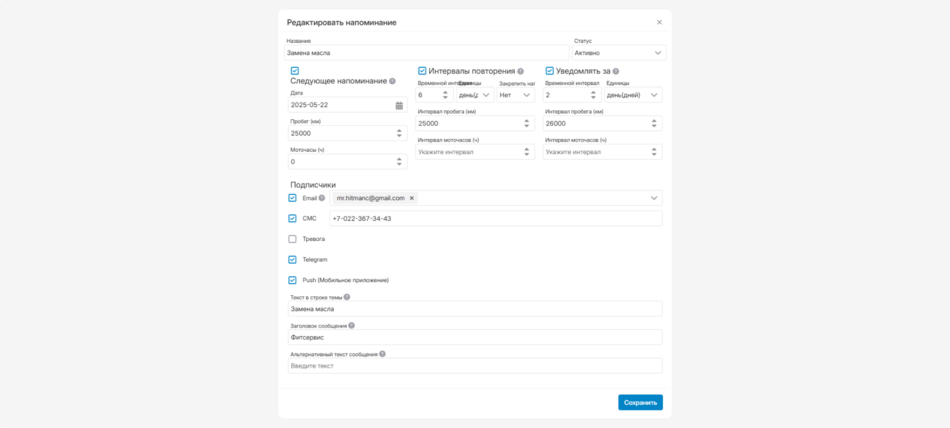Click help icon beside Уведомлять за

pyautogui.click(x=616, y=72)
